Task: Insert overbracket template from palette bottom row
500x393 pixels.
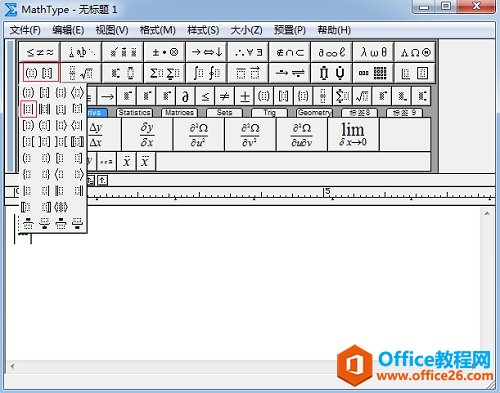Action: [61, 223]
